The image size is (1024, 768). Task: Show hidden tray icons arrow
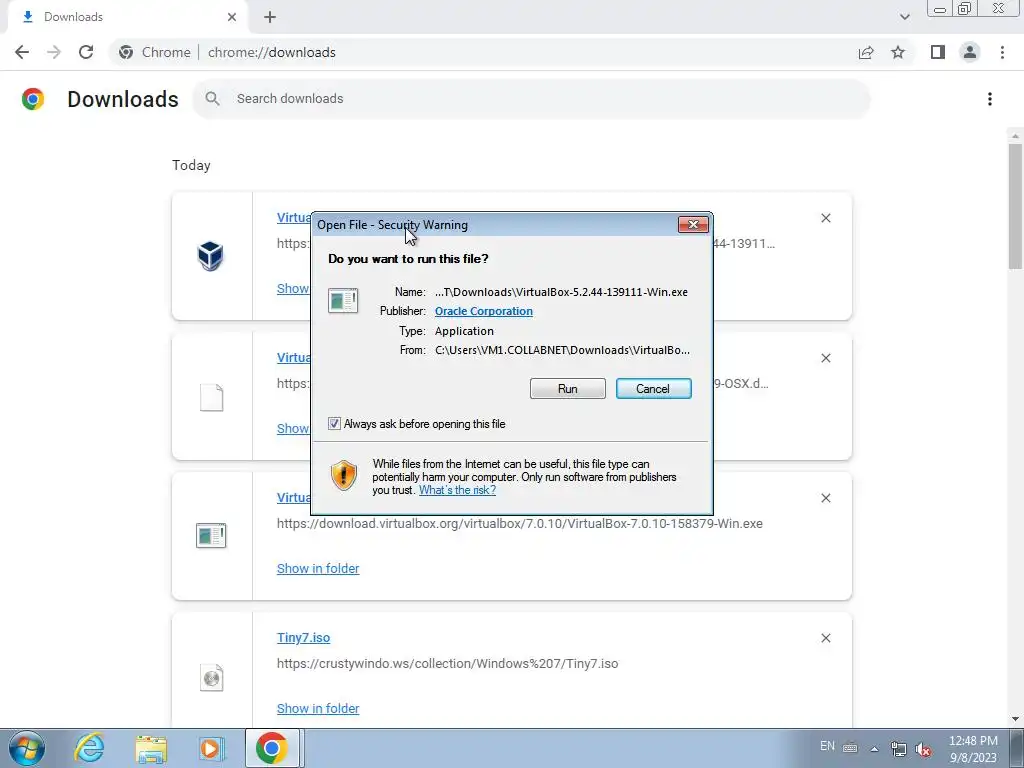(x=874, y=748)
